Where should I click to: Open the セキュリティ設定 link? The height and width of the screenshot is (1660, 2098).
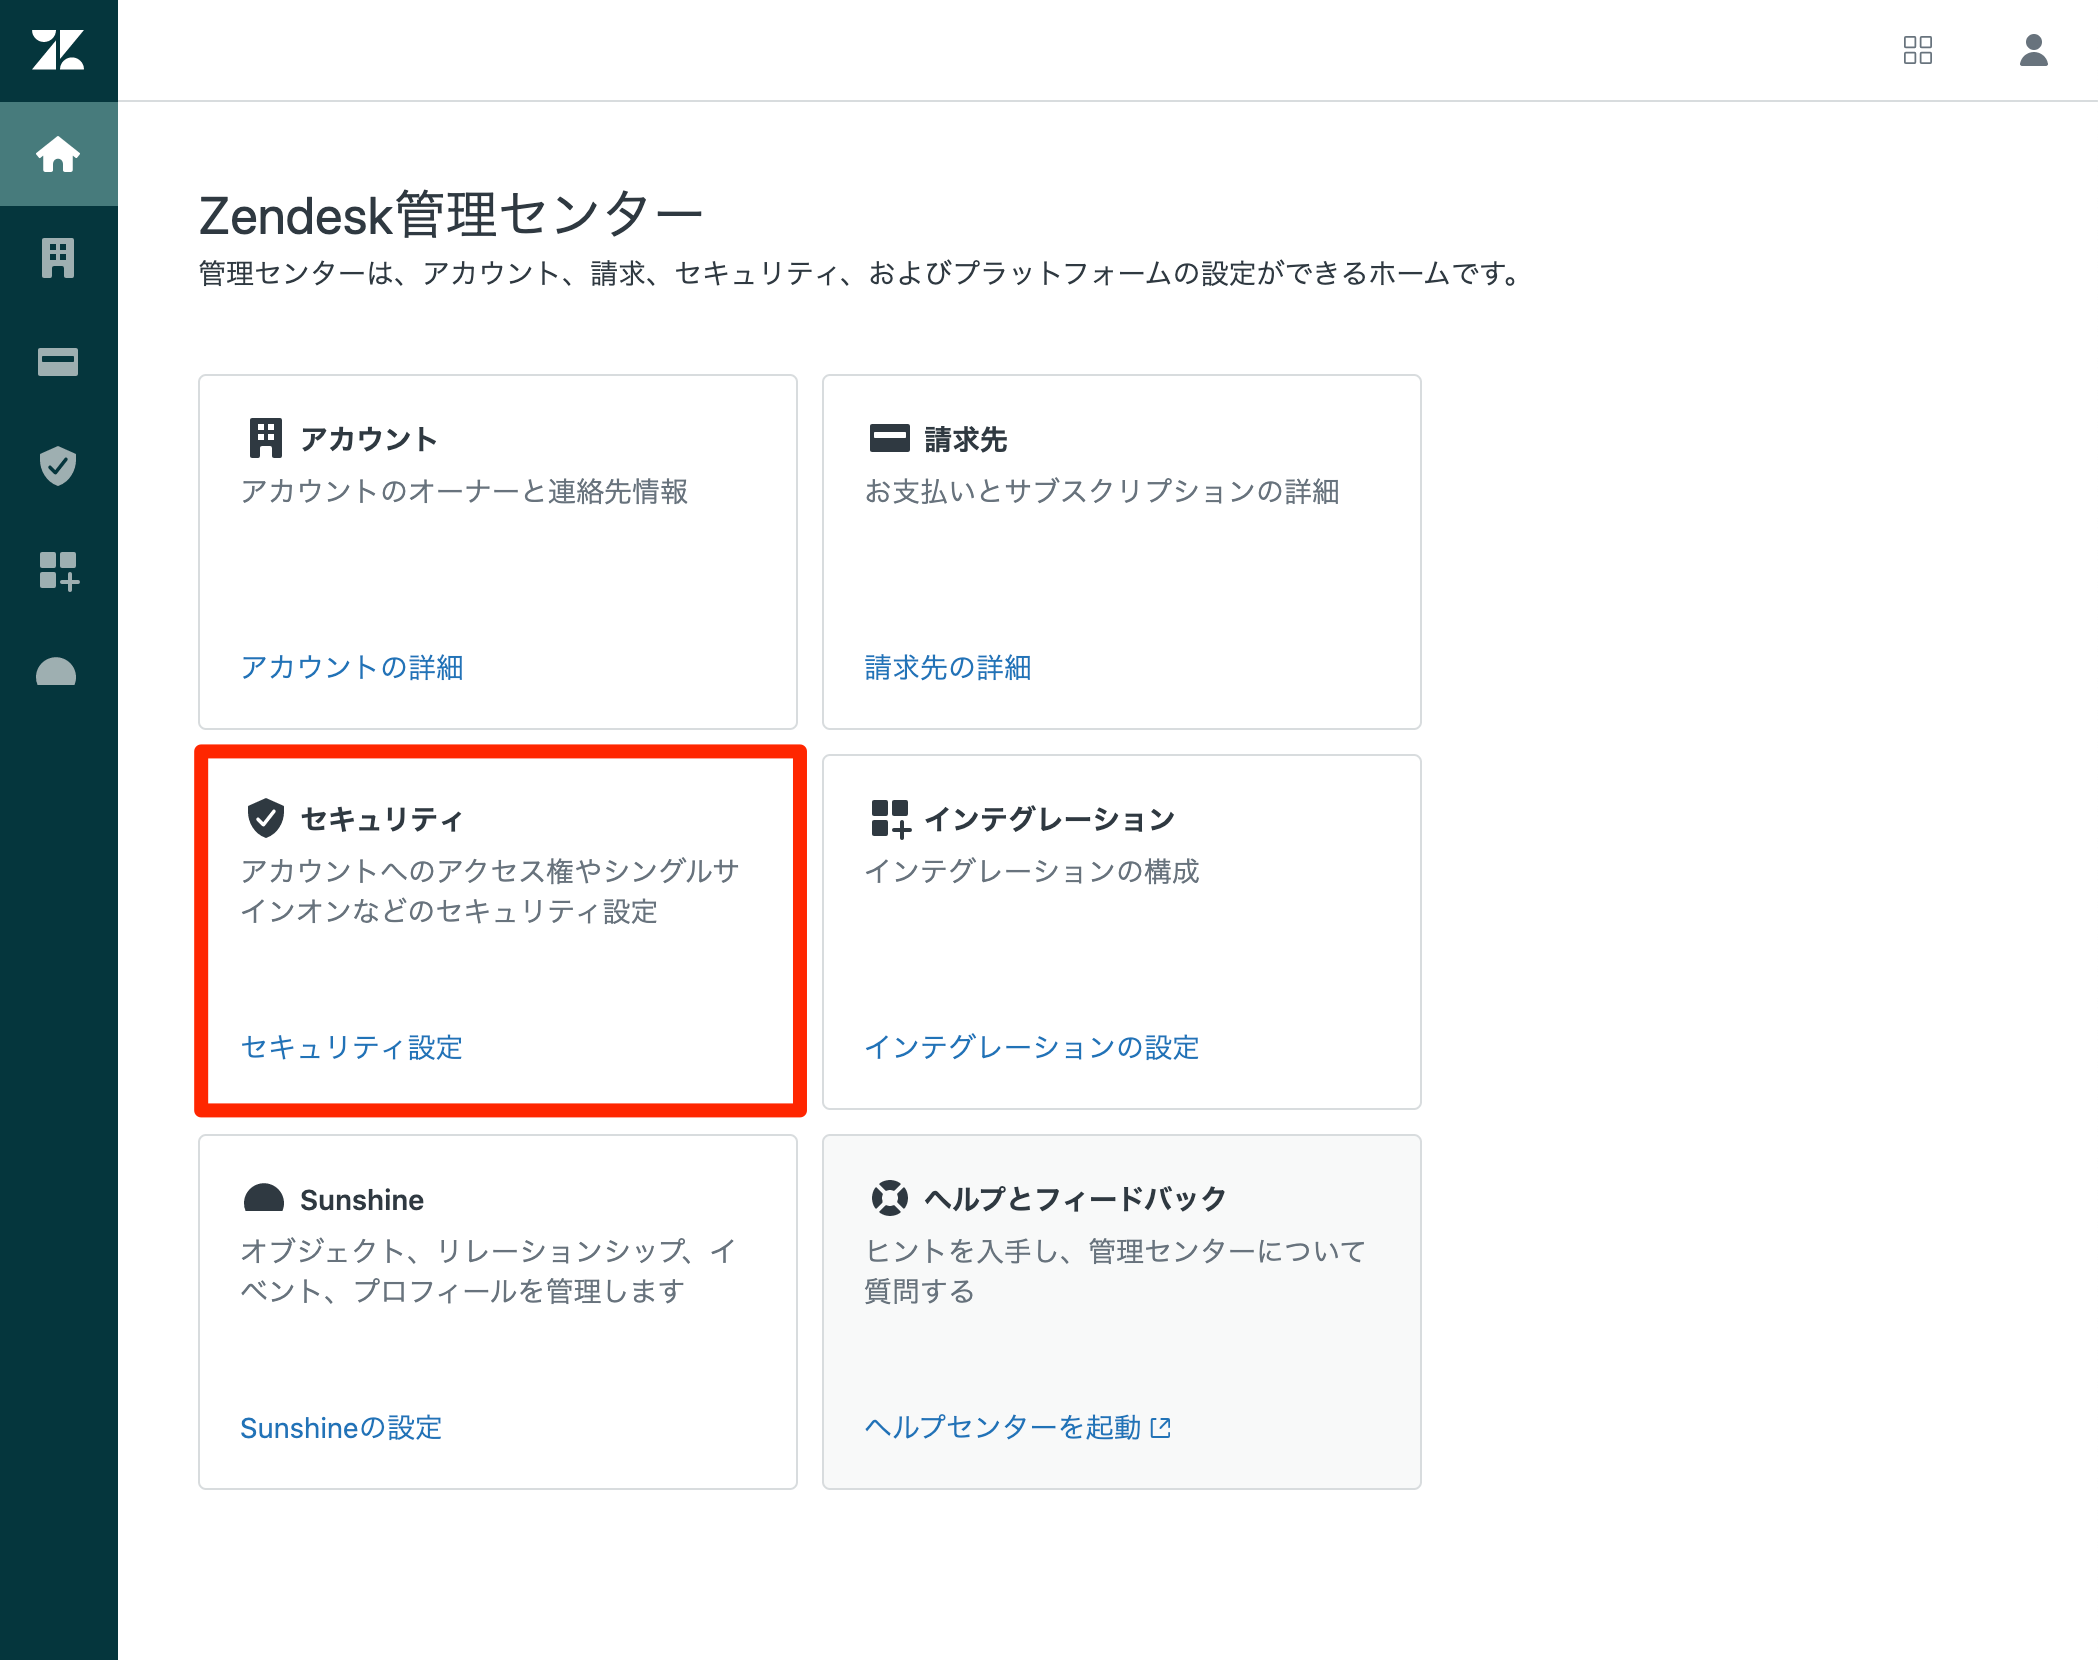(x=352, y=1047)
